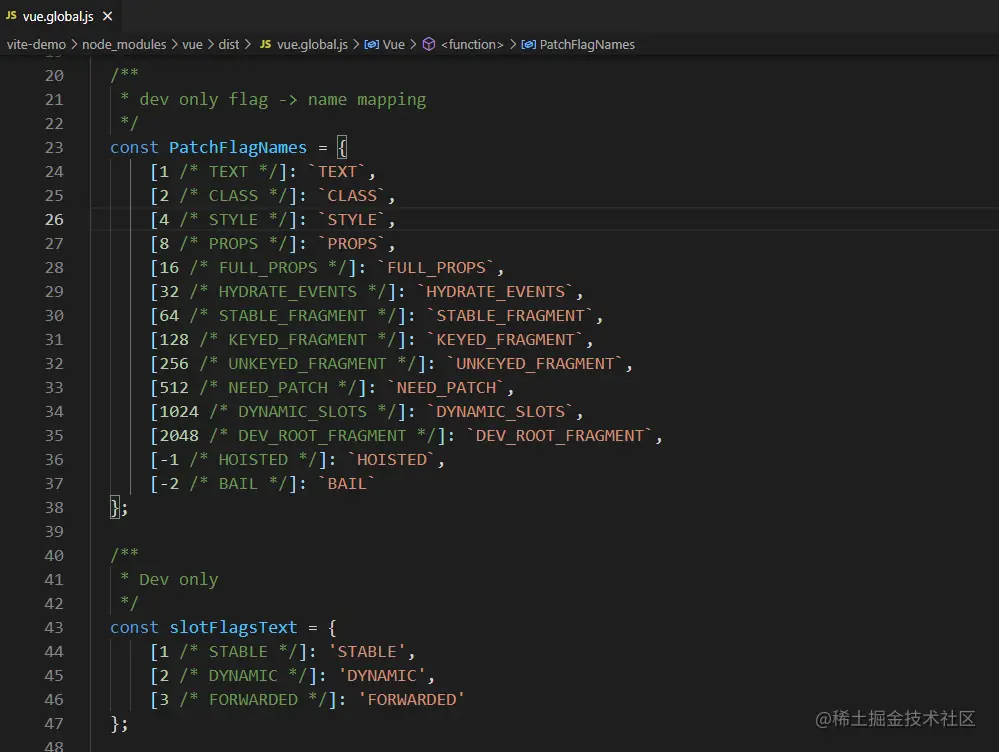Screen dimensions: 999x752
Task: Expand chevron after <function> breadcrumb
Action: [513, 44]
